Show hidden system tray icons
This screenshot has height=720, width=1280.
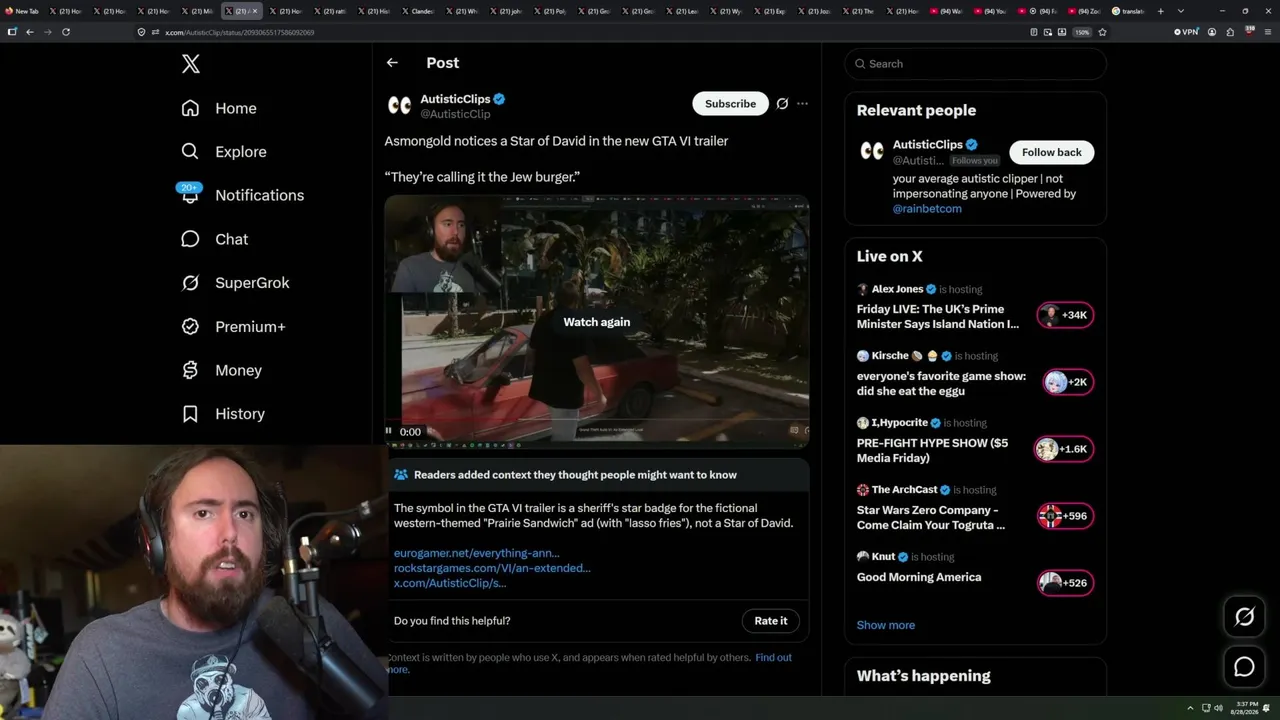click(x=1190, y=708)
